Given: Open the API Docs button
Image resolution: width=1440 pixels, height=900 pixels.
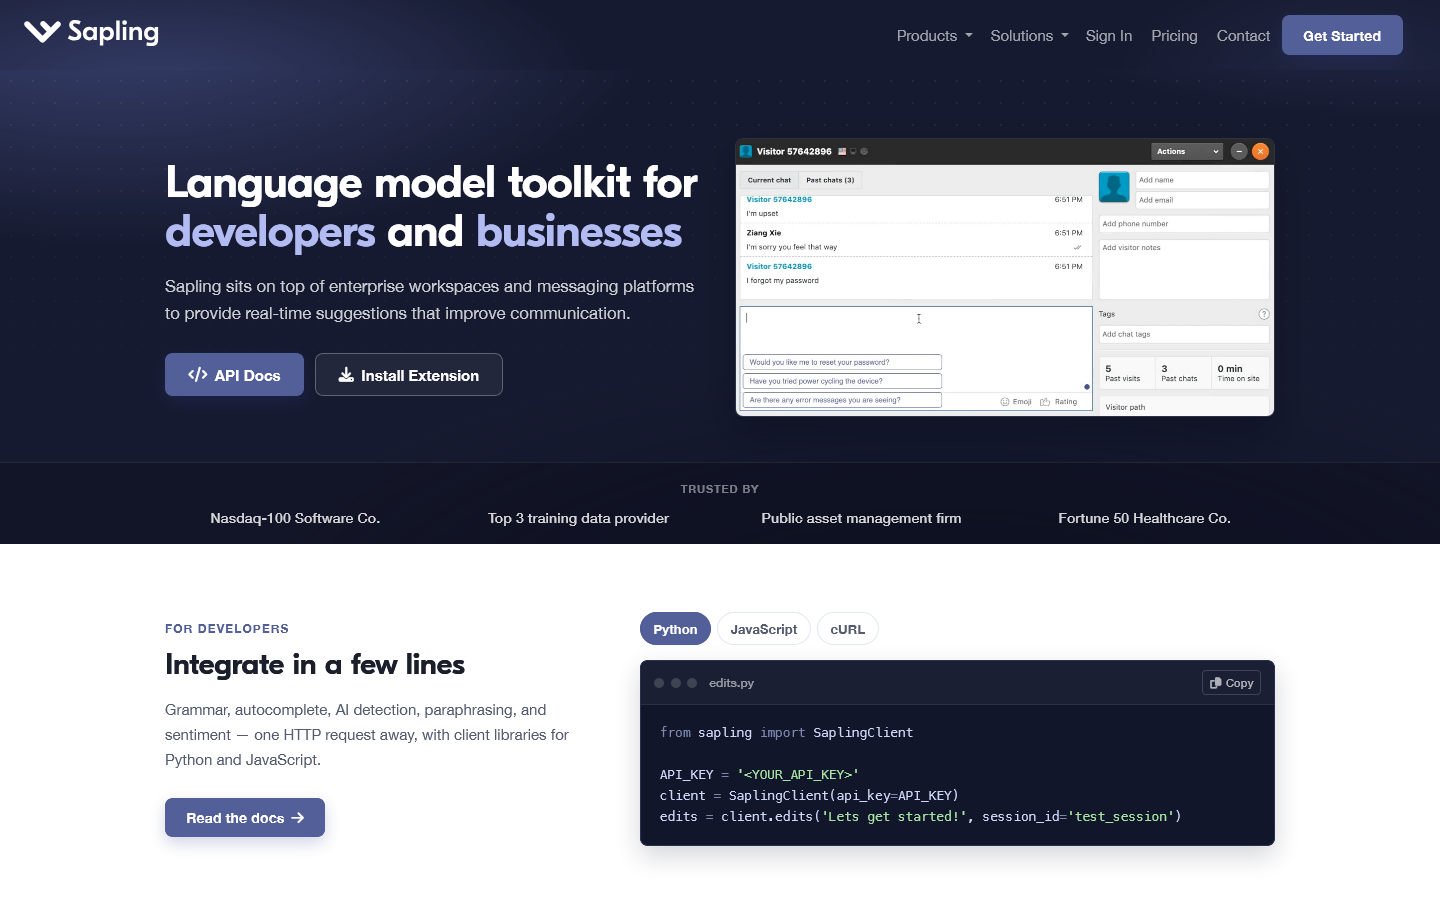Looking at the screenshot, I should point(234,375).
